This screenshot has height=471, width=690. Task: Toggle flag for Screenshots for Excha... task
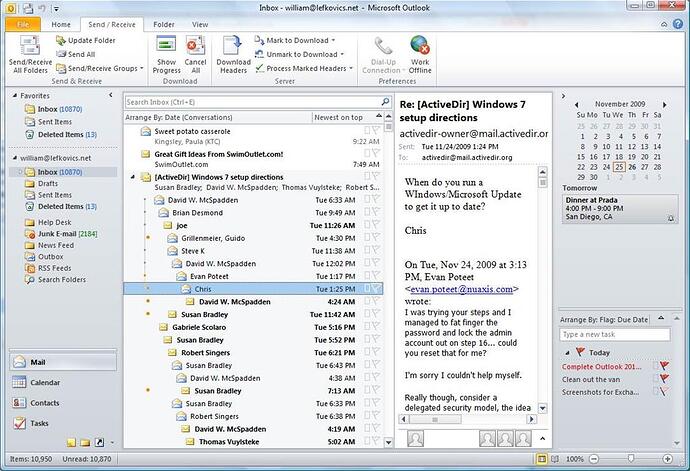pos(664,391)
